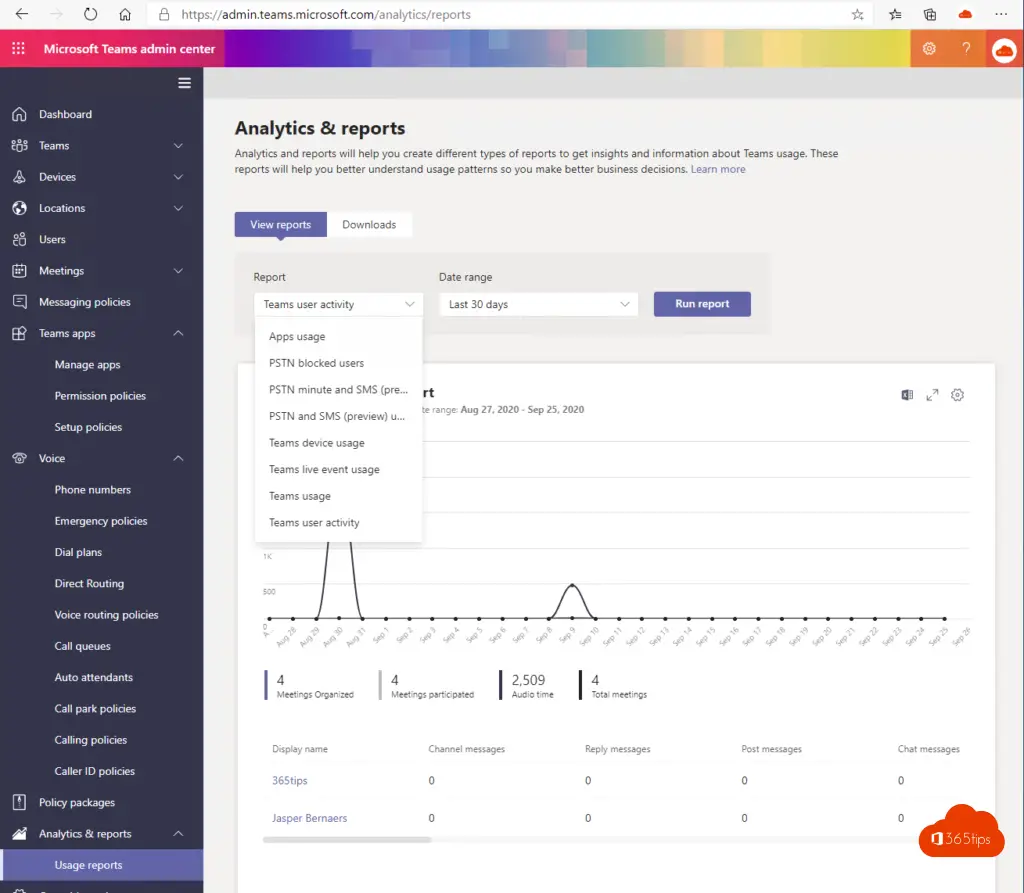Screen dimensions: 1024x893
Task: Open Usage reports in sidebar
Action: [x=103, y=865]
